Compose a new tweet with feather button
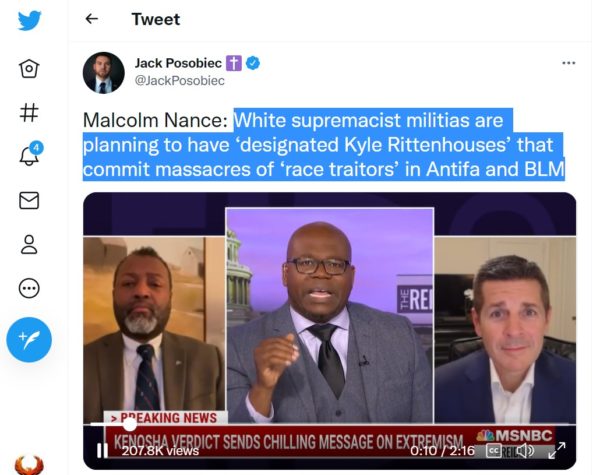The height and width of the screenshot is (475, 600). (29, 340)
